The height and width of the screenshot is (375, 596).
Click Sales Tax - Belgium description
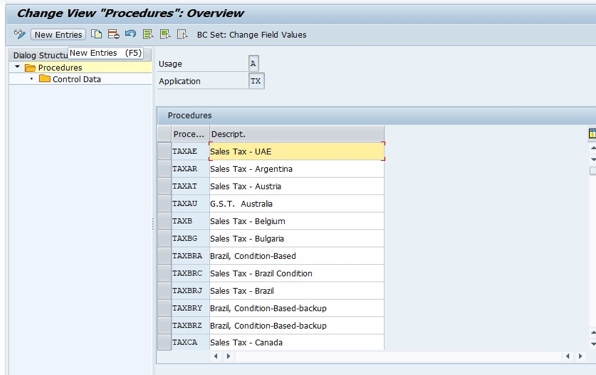click(296, 221)
